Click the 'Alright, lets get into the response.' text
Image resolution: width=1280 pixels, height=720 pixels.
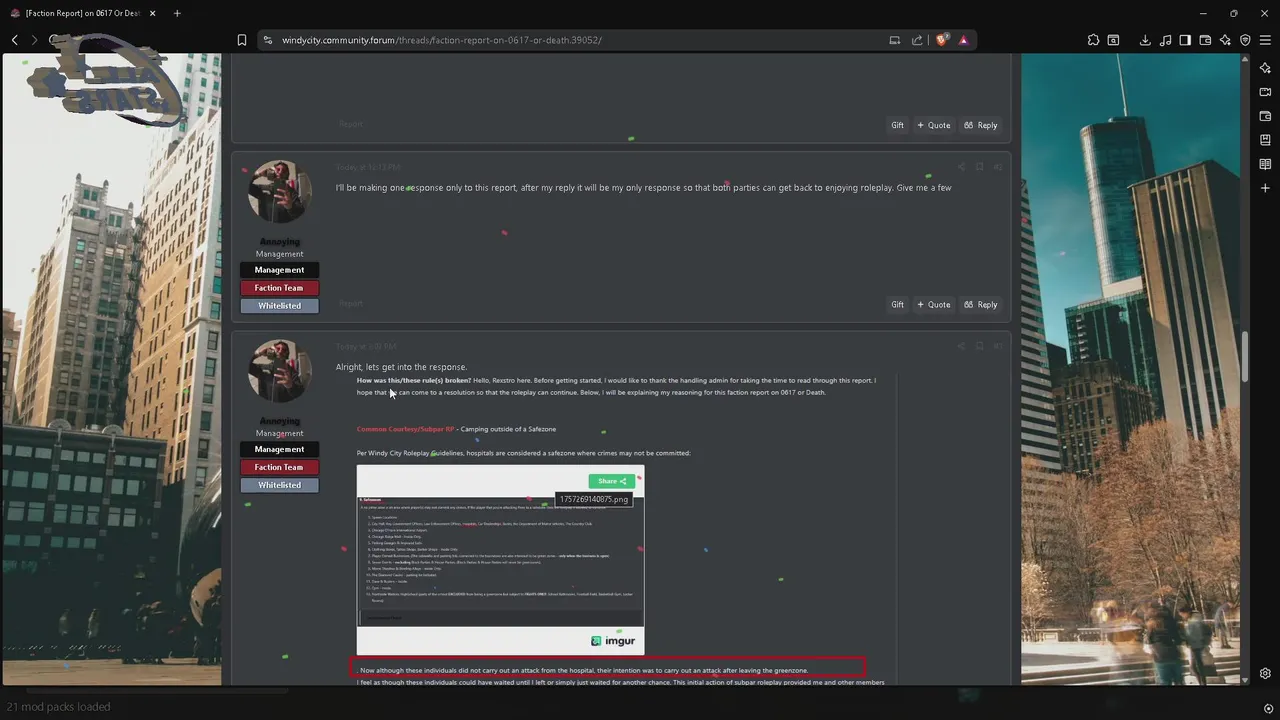pyautogui.click(x=401, y=367)
